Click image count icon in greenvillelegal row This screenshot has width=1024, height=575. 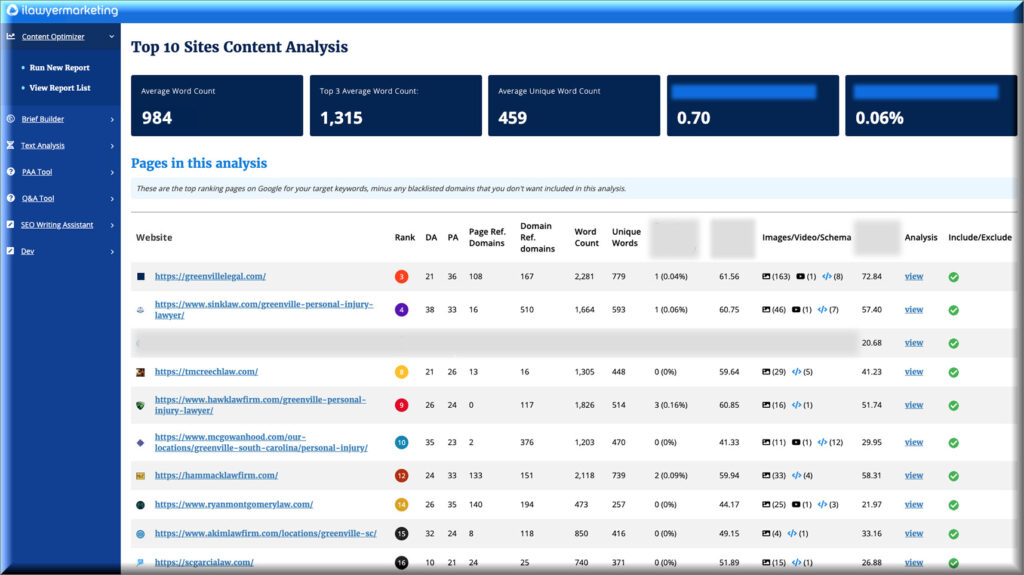(x=766, y=276)
